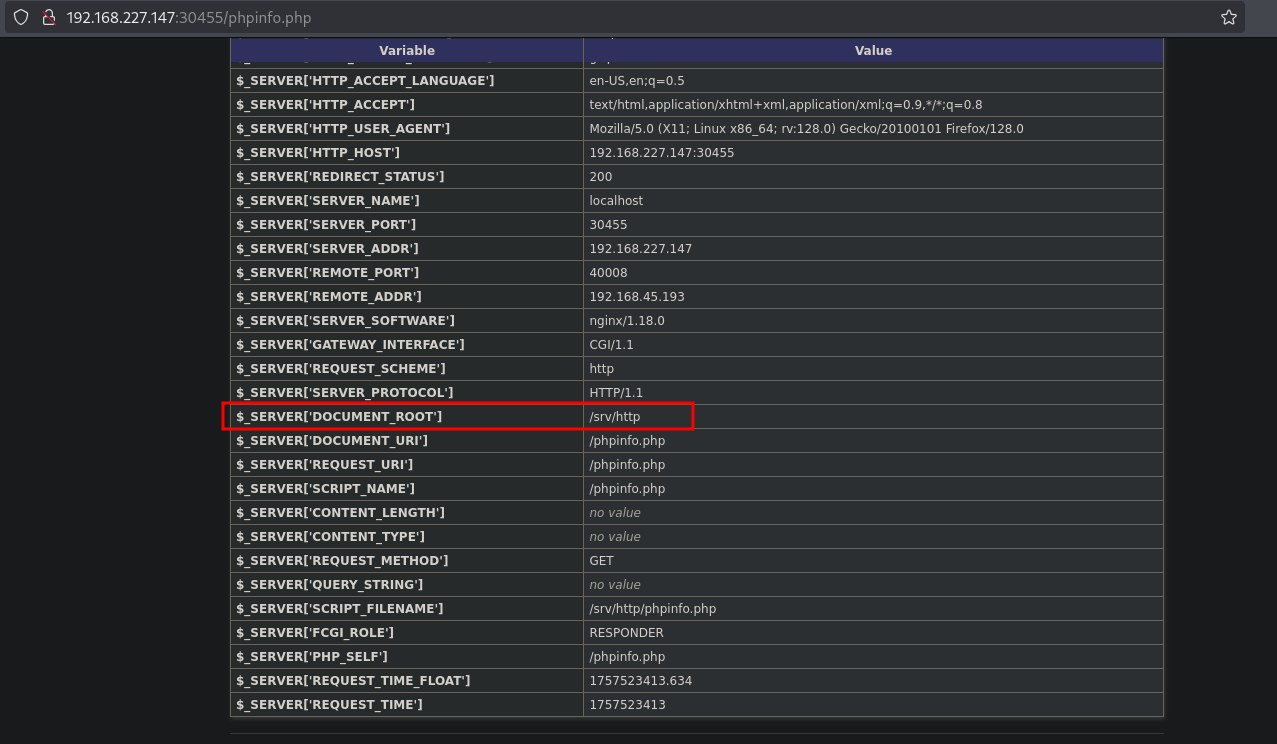Click the CGI/1.1 gateway interface value
The height and width of the screenshot is (744, 1277).
click(611, 345)
